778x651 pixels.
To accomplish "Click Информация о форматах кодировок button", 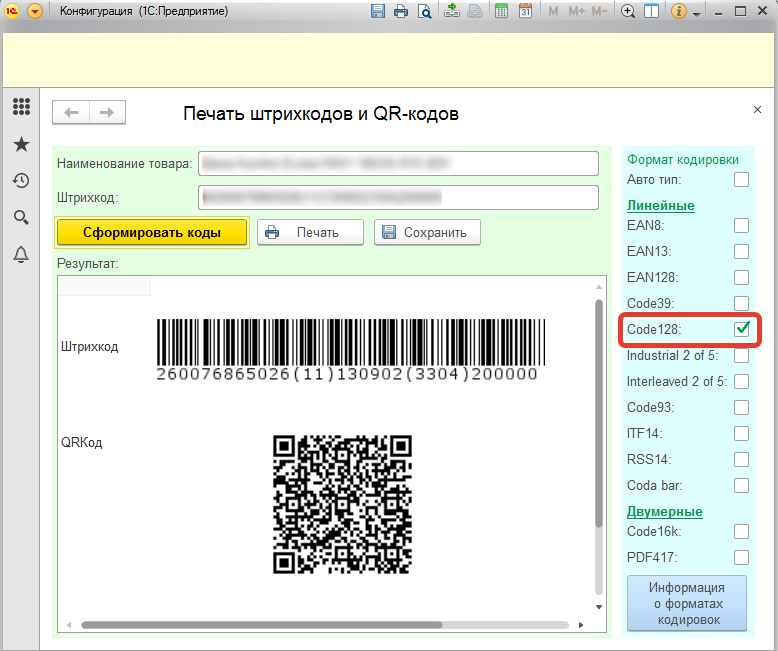I will [687, 603].
